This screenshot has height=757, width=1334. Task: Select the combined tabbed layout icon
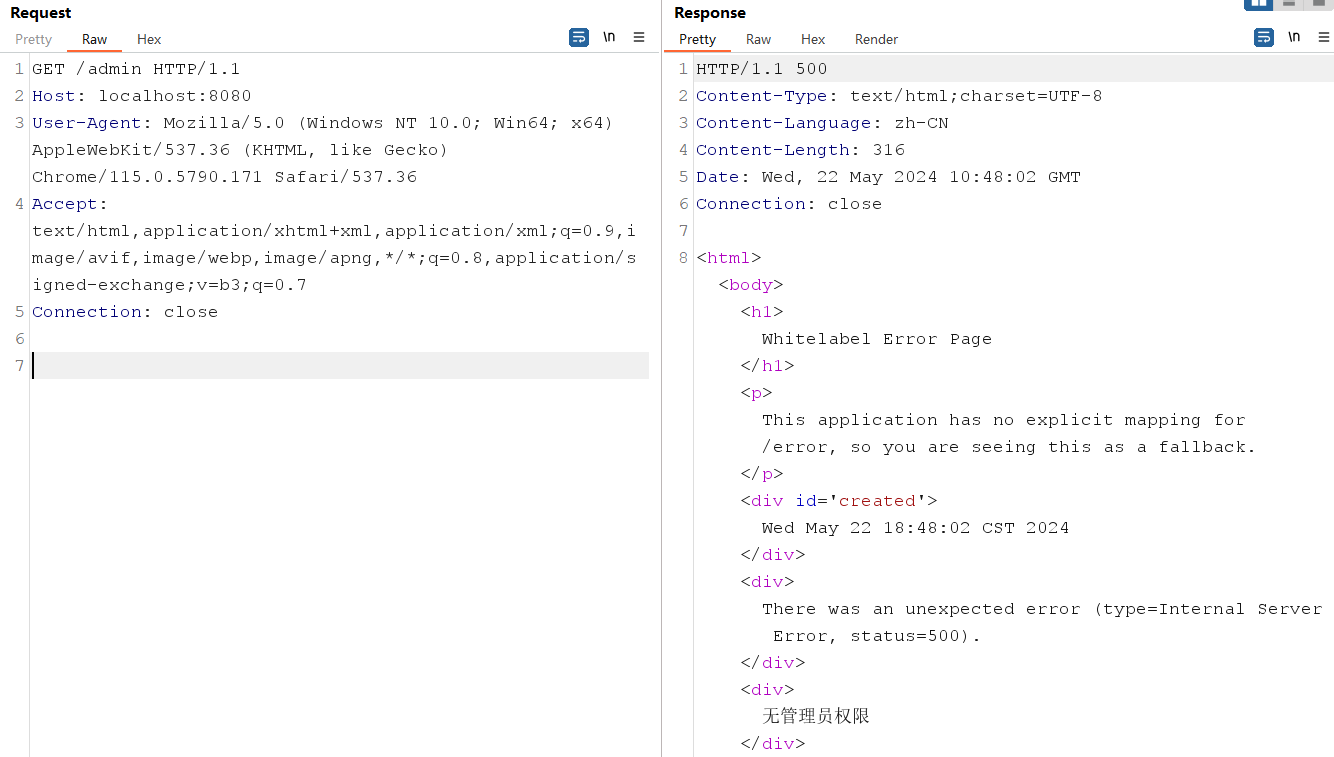pos(1319,4)
